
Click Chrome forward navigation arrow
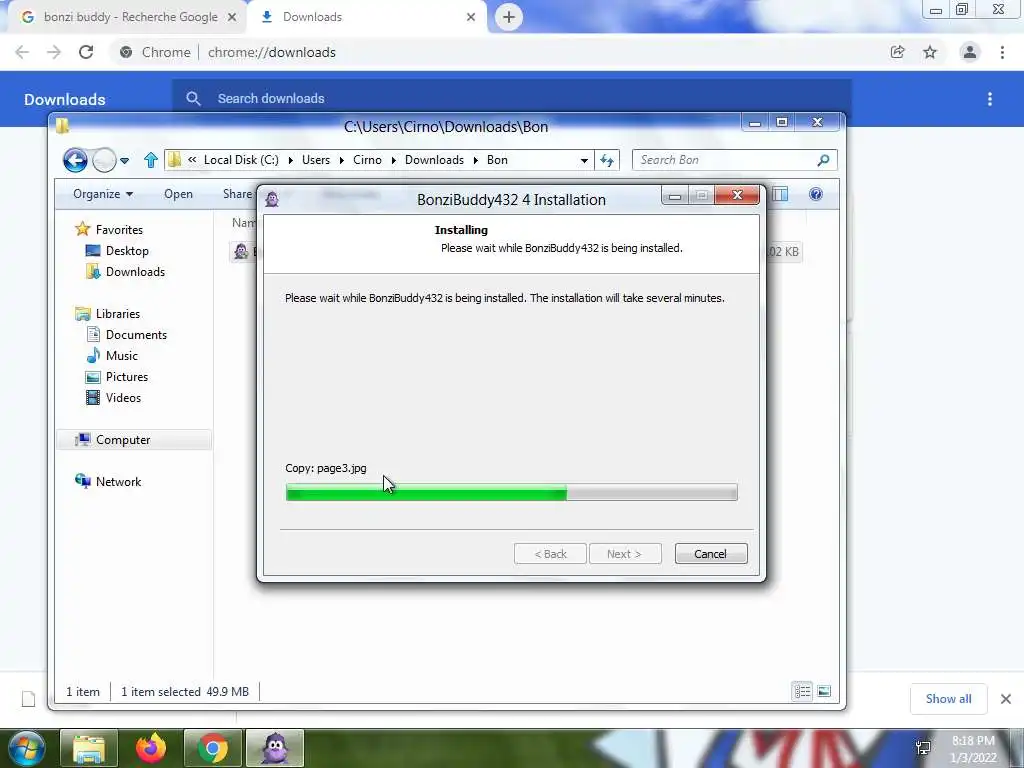coord(54,52)
